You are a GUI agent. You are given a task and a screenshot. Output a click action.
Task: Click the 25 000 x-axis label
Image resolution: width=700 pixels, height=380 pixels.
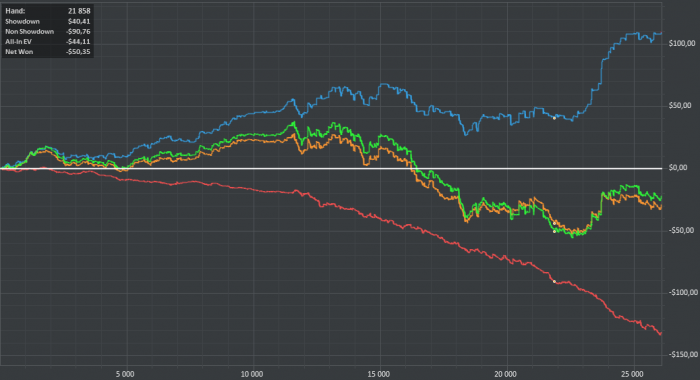click(632, 374)
